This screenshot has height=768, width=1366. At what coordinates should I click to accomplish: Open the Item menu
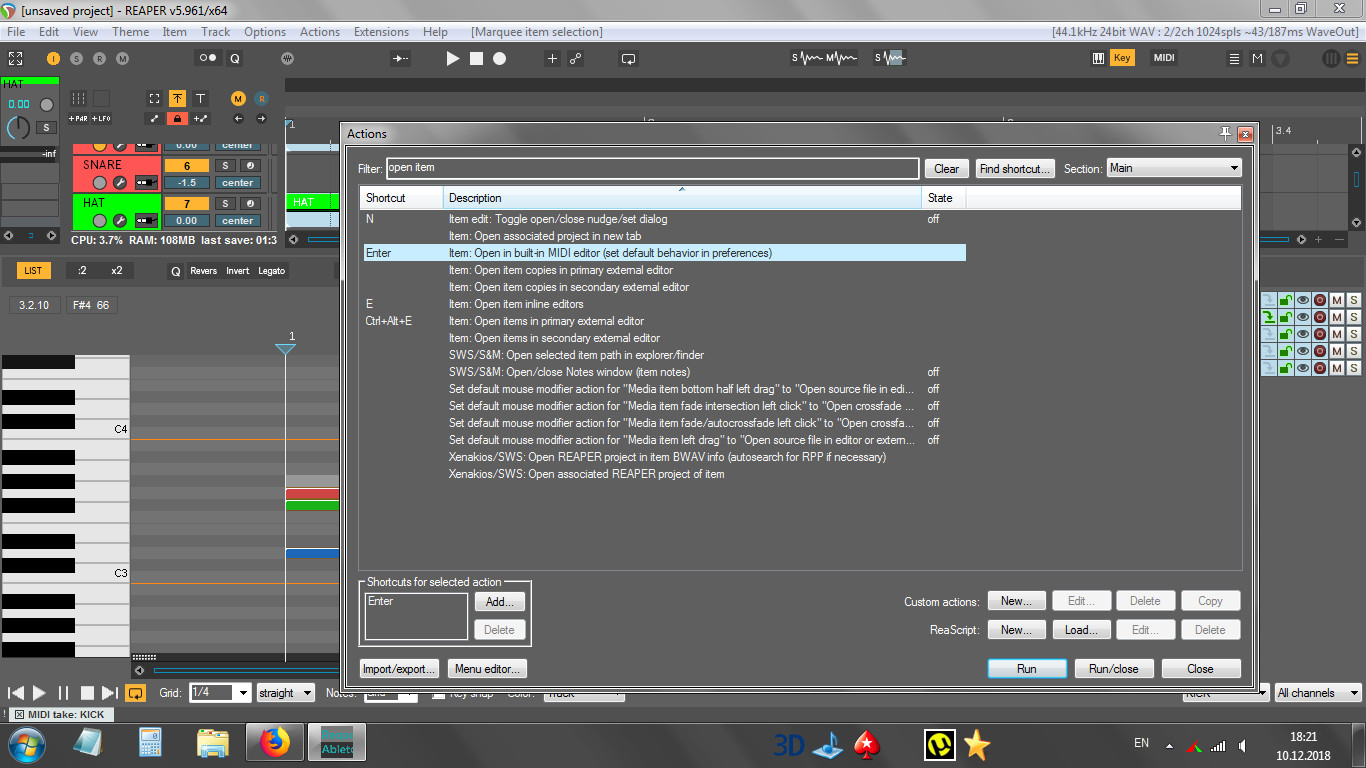175,32
